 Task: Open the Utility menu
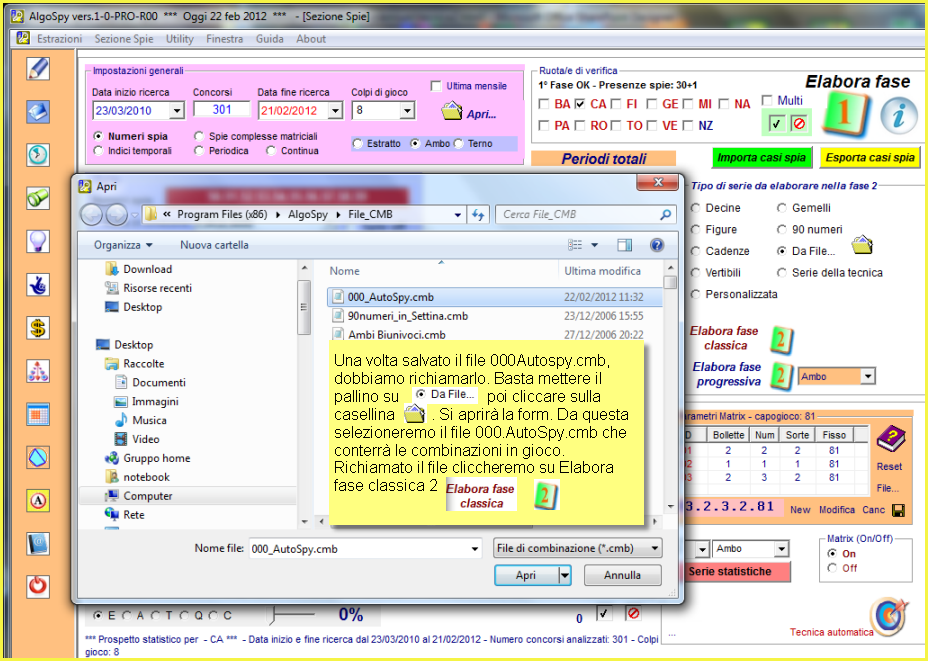pyautogui.click(x=180, y=39)
